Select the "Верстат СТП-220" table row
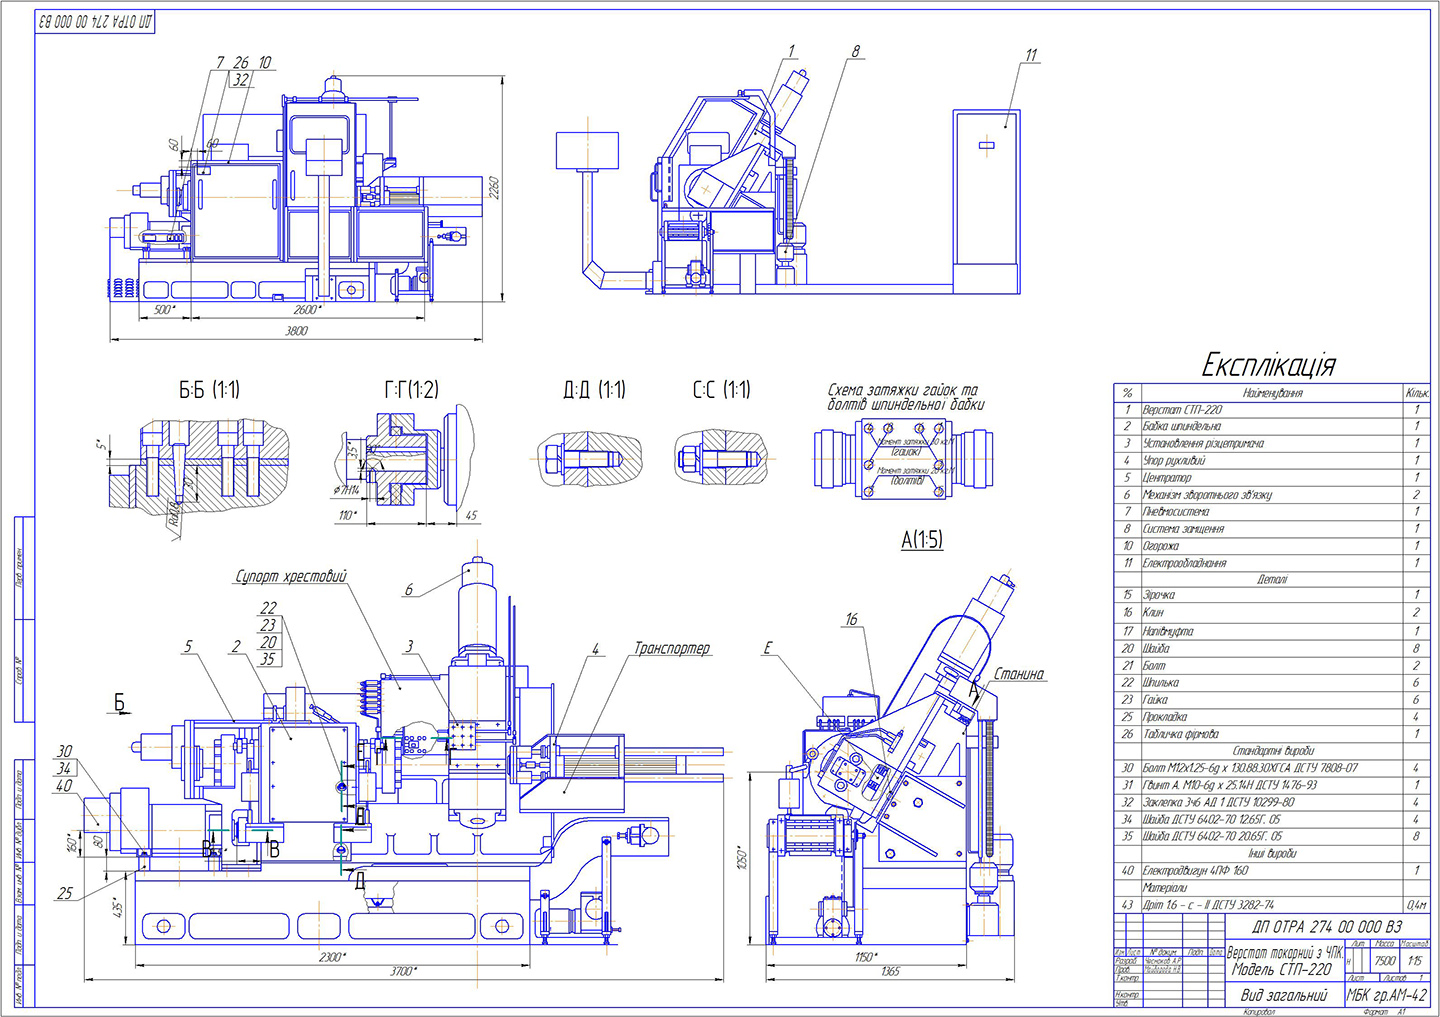This screenshot has height=1017, width=1440. click(x=1182, y=410)
